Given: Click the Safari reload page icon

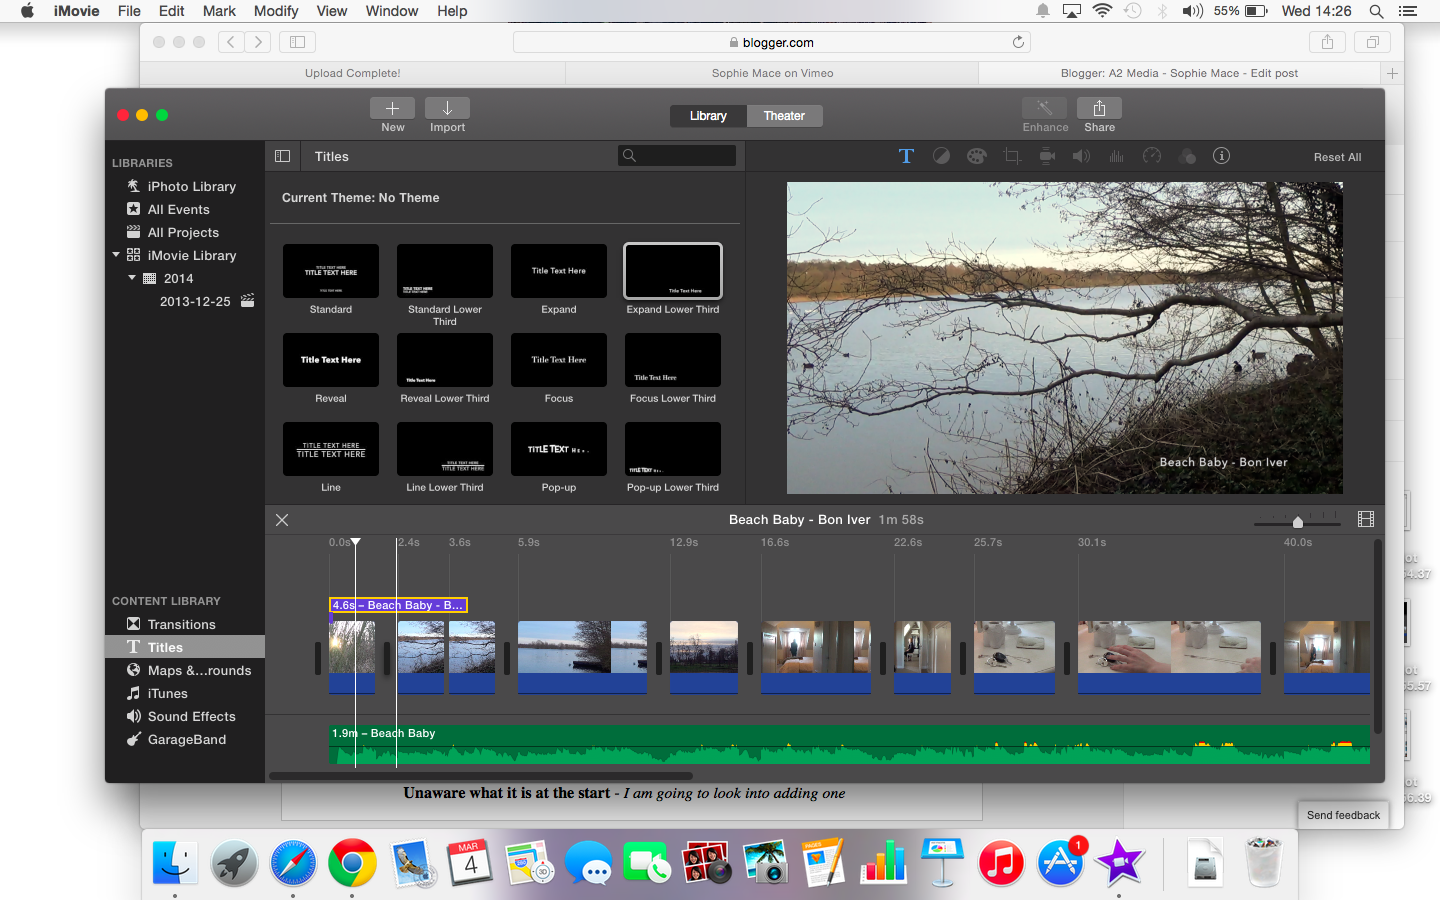Looking at the screenshot, I should coord(1018,42).
